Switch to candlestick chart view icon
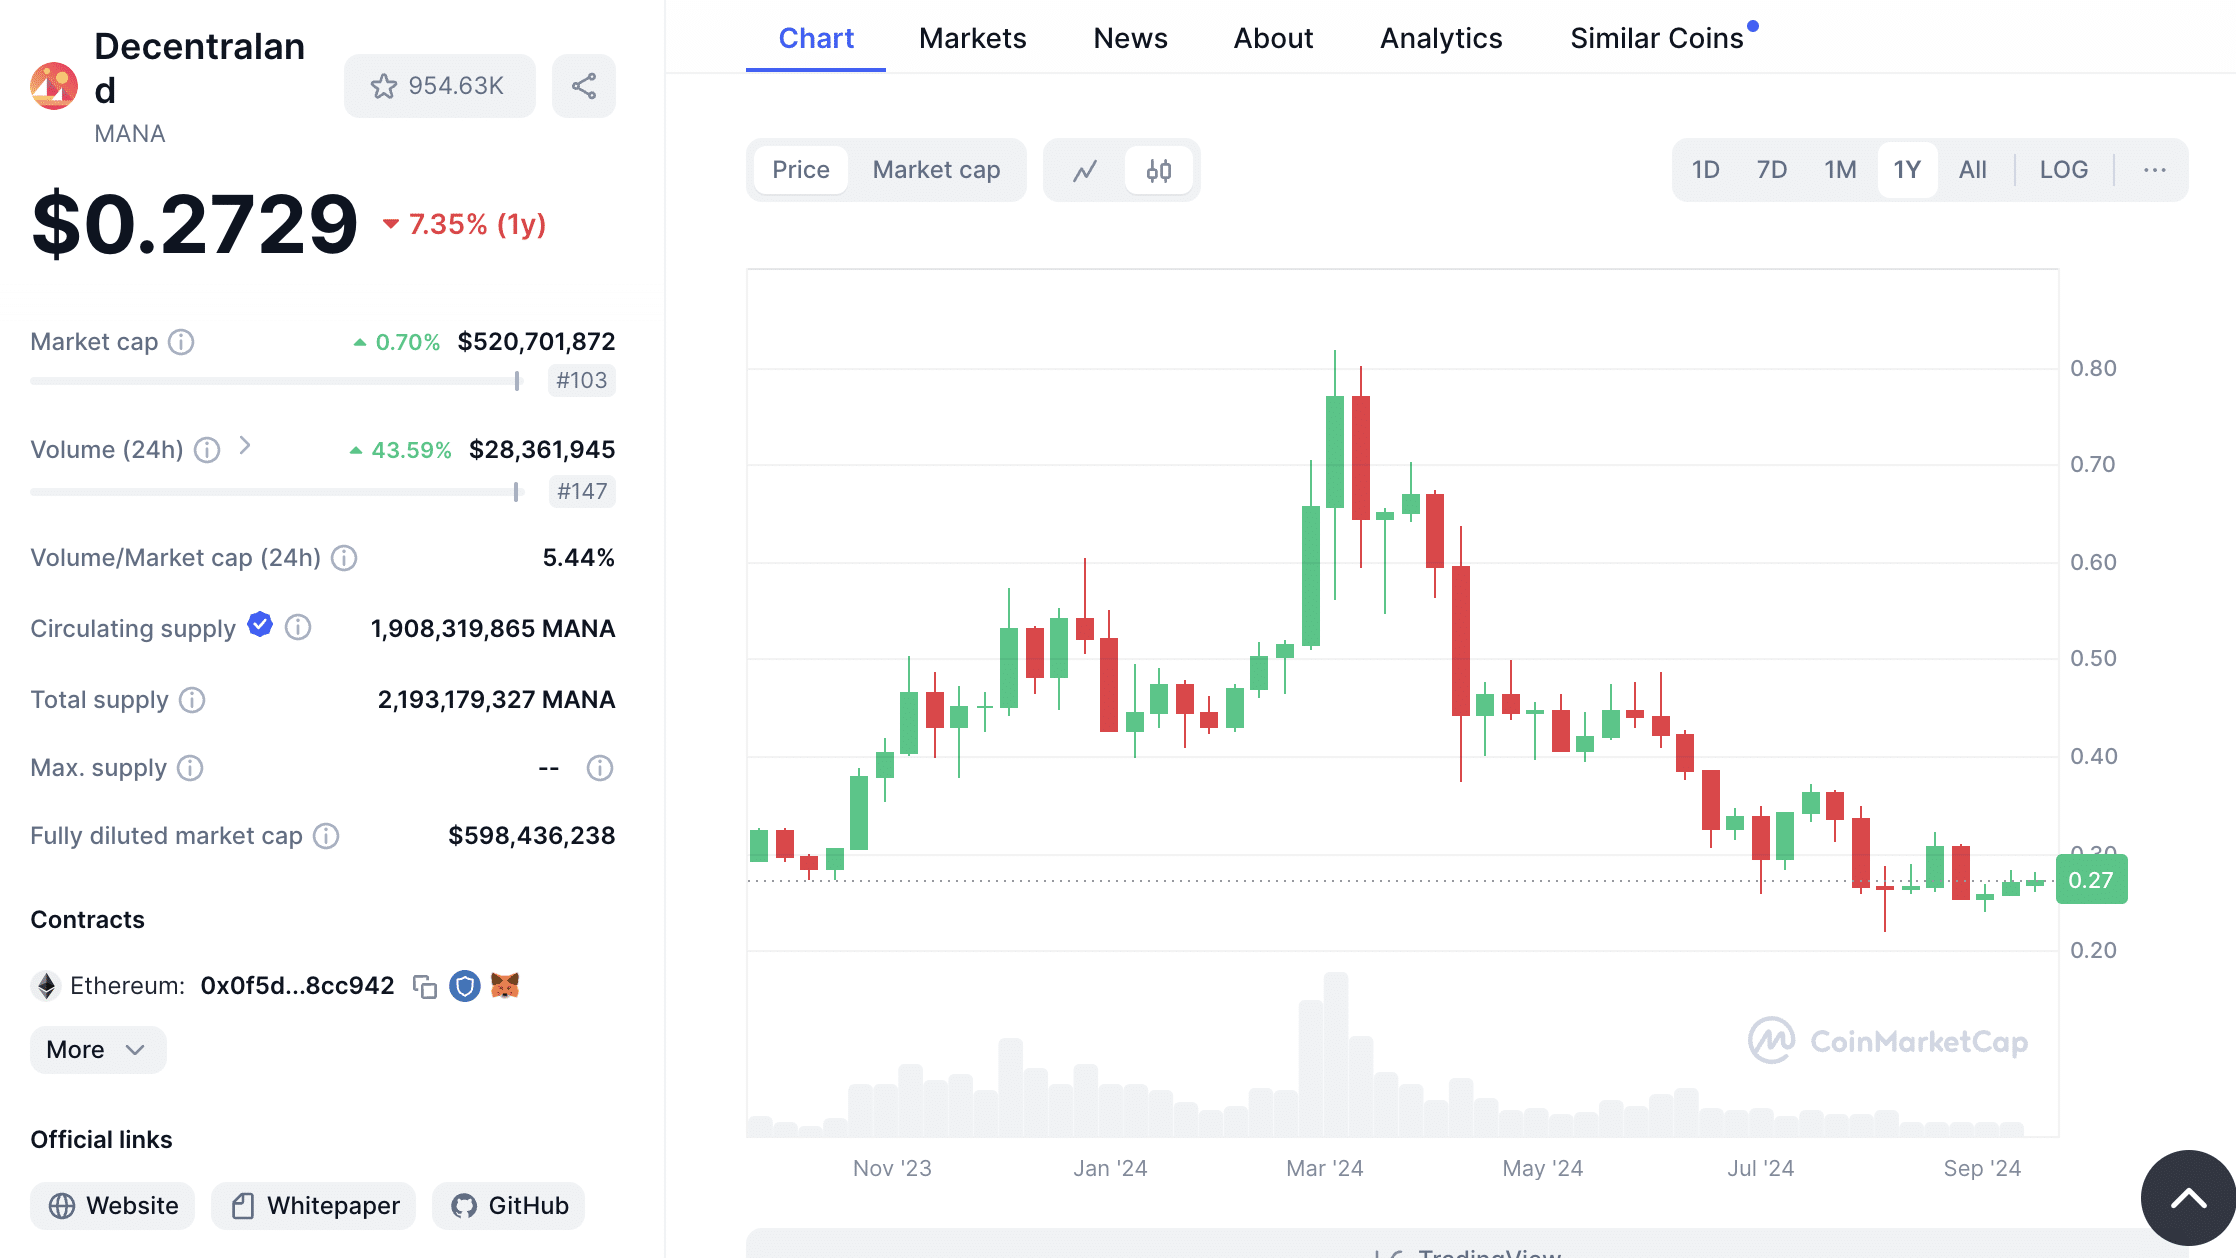Viewport: 2236px width, 1258px height. pos(1159,171)
